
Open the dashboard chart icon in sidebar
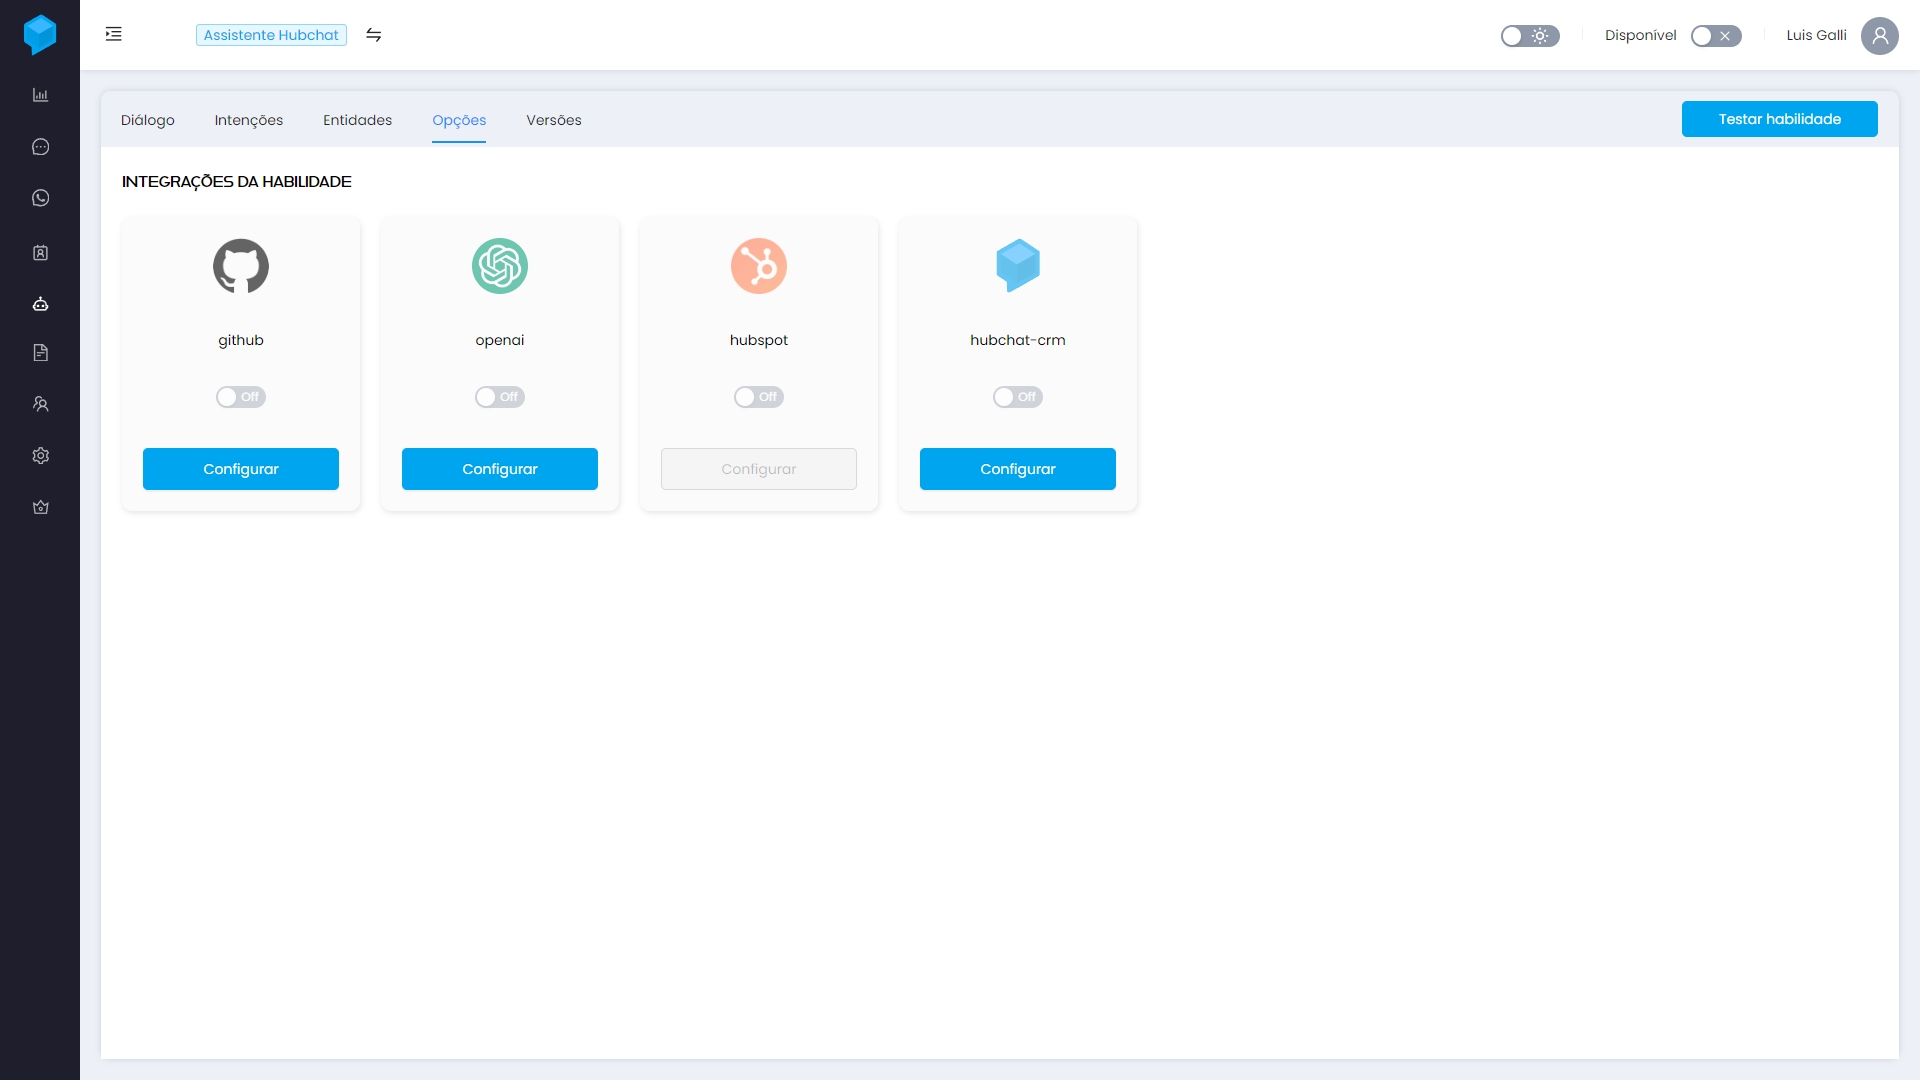(41, 95)
